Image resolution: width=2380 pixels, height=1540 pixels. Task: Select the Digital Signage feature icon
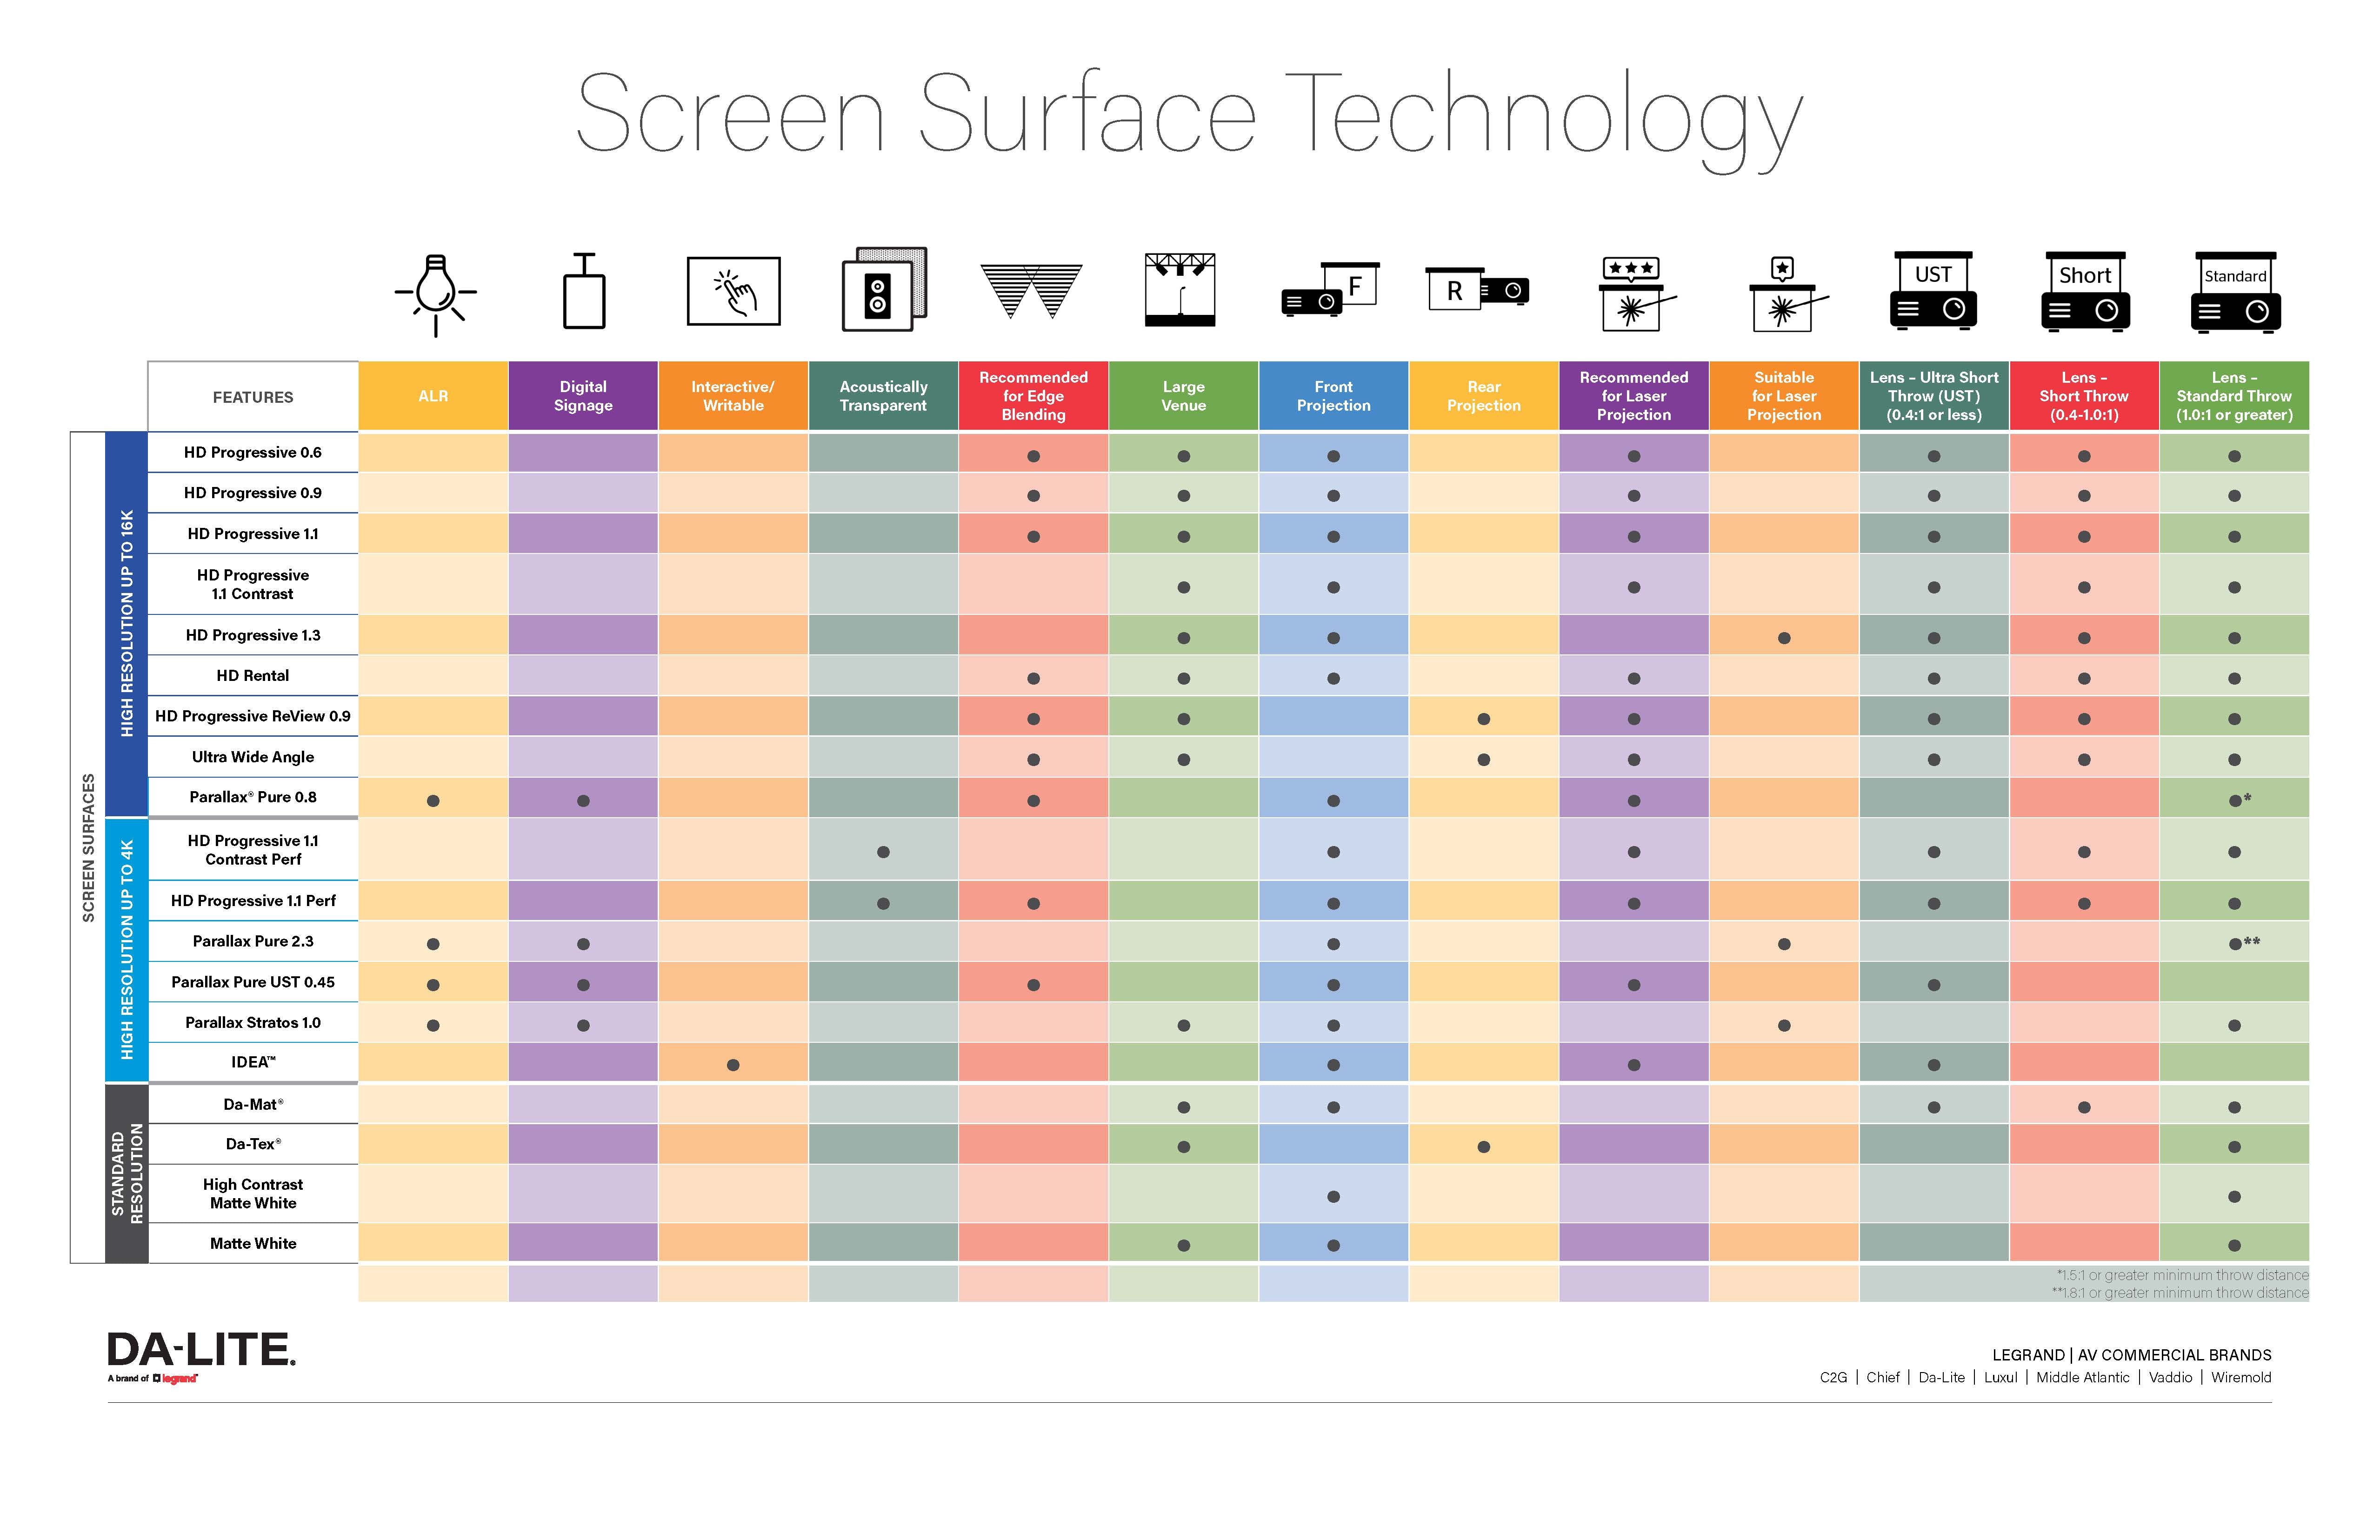click(x=583, y=295)
